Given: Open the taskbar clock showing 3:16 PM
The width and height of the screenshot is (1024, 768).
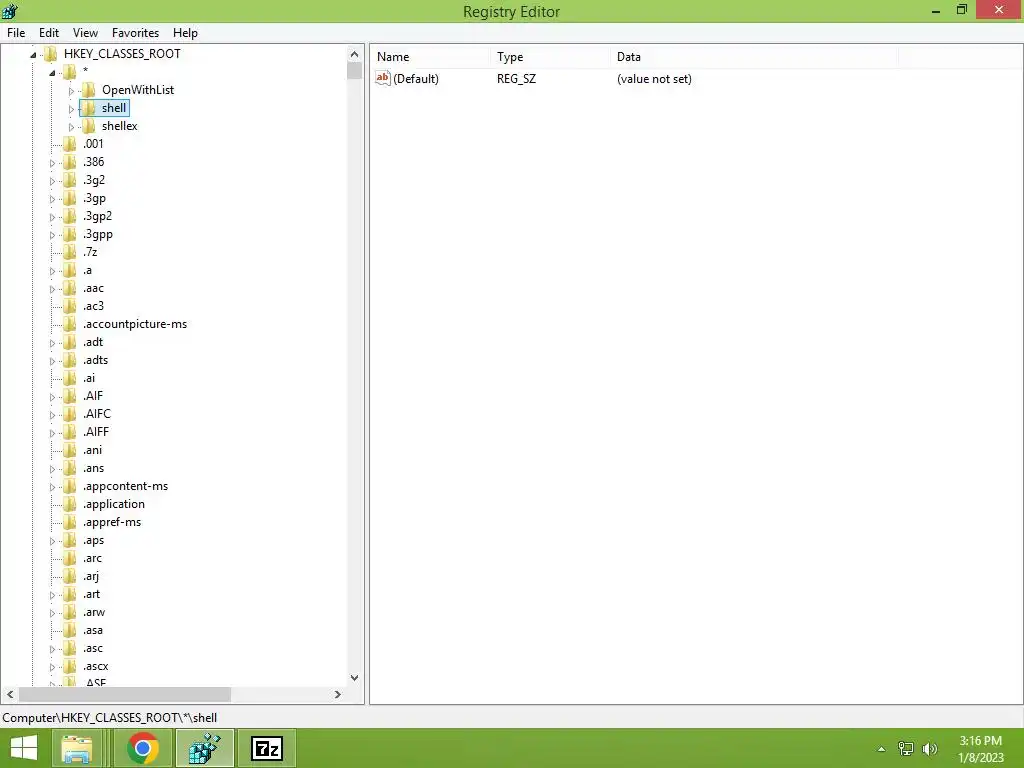Looking at the screenshot, I should click(x=980, y=749).
